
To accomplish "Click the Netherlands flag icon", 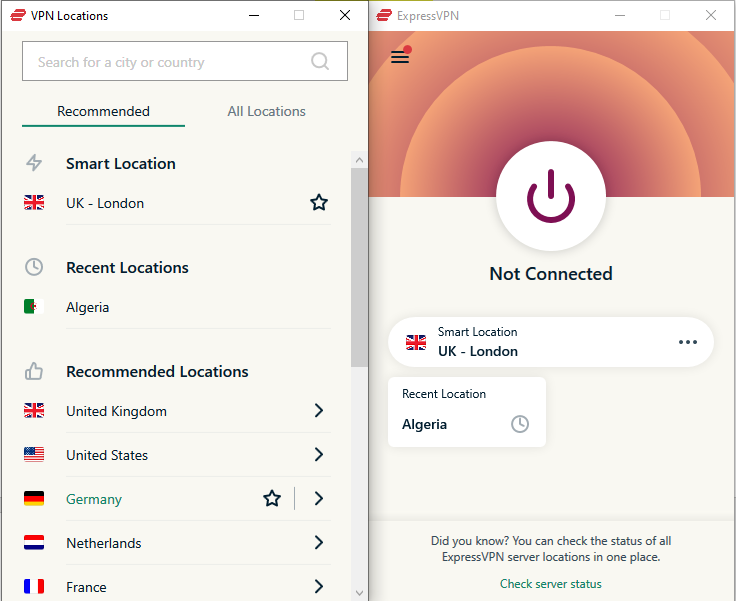I will (34, 543).
